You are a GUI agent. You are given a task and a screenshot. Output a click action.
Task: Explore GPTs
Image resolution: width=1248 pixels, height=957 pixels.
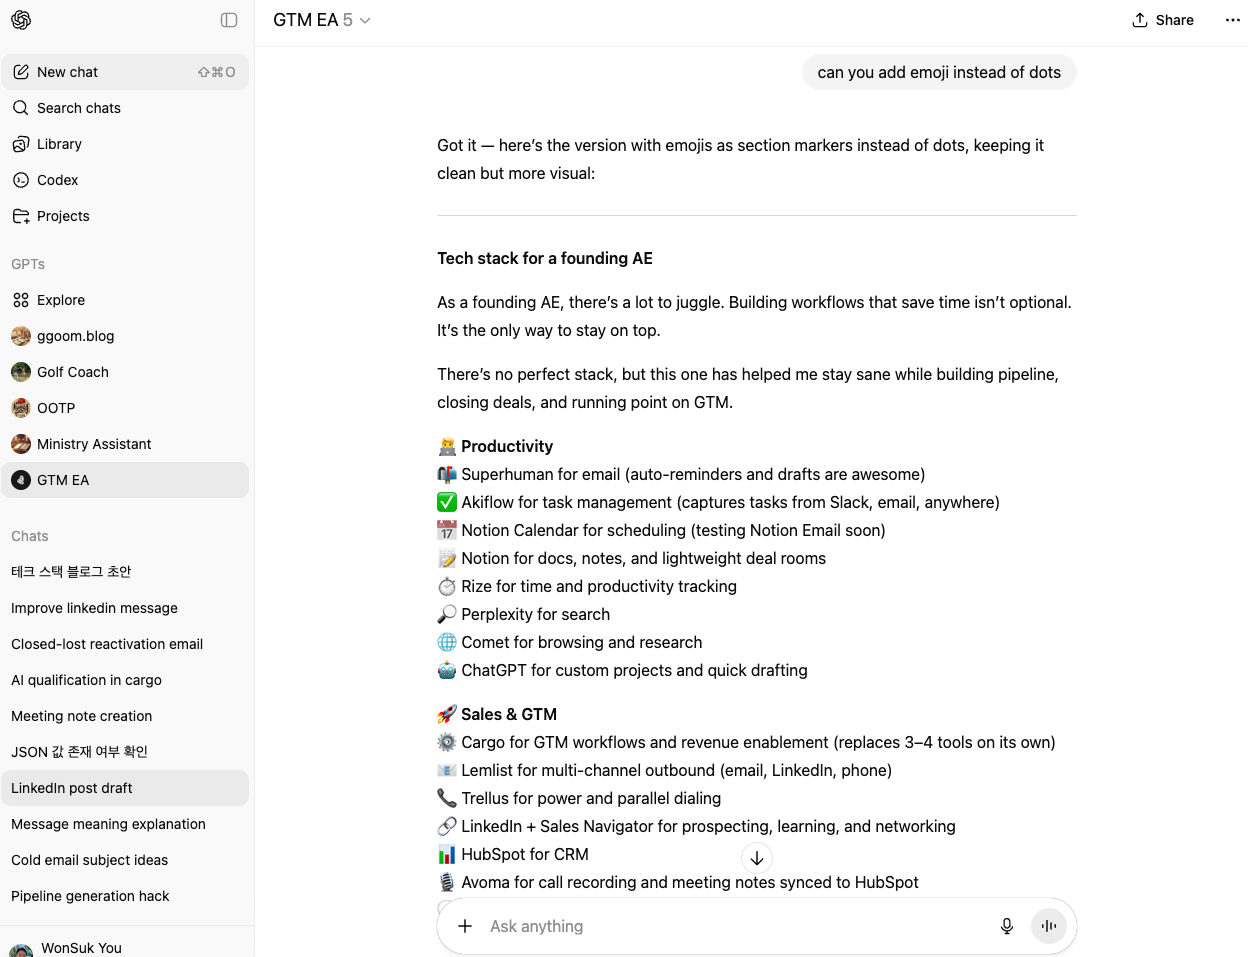[x=60, y=300]
